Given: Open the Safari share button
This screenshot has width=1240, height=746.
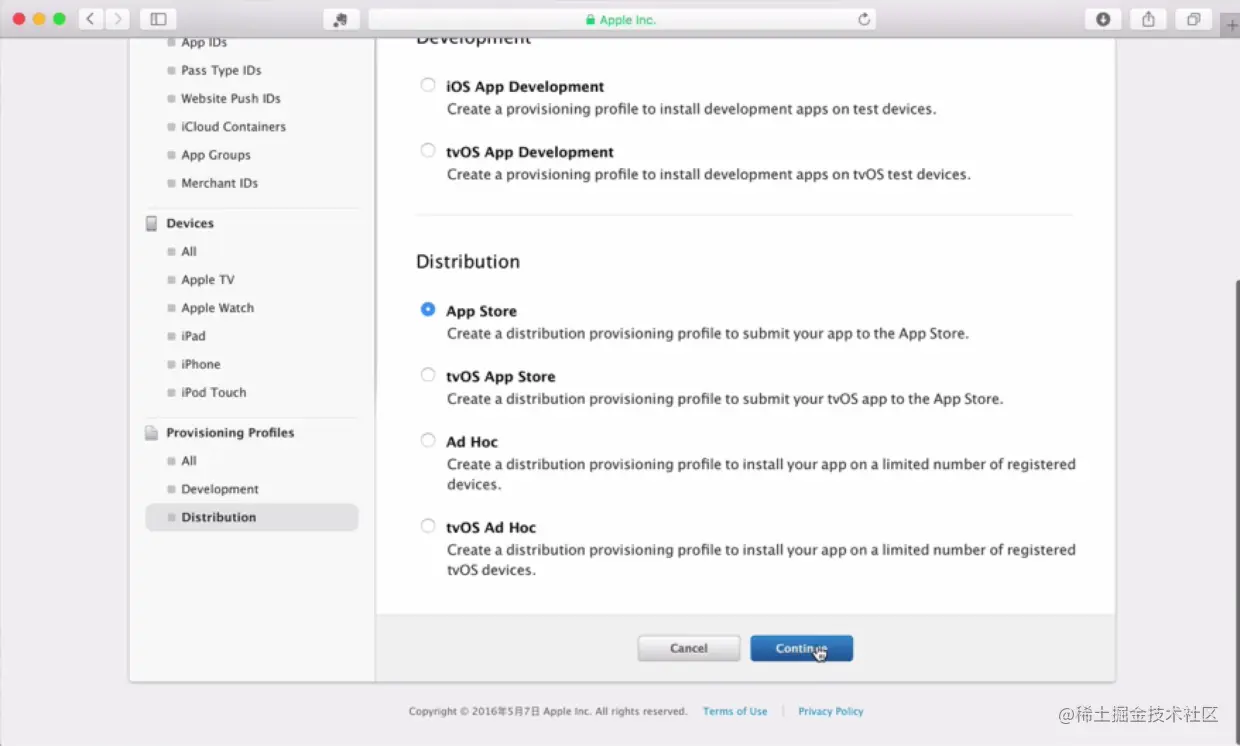Looking at the screenshot, I should point(1148,19).
